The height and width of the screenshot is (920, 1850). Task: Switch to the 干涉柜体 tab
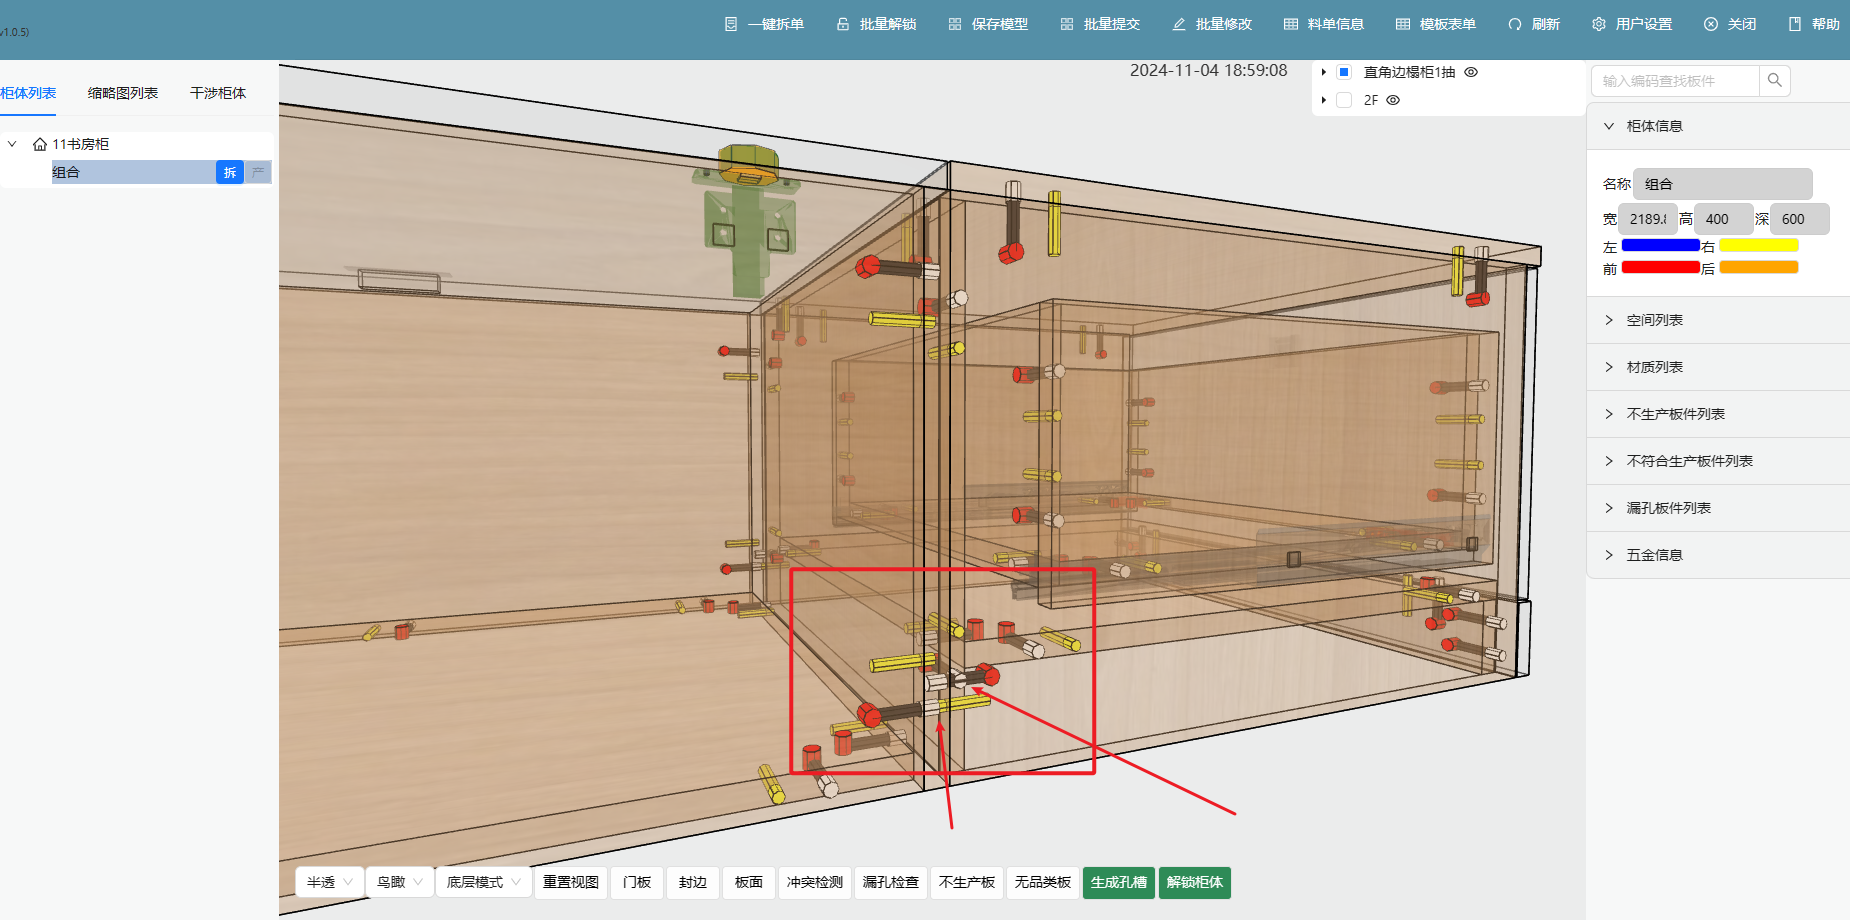[217, 93]
